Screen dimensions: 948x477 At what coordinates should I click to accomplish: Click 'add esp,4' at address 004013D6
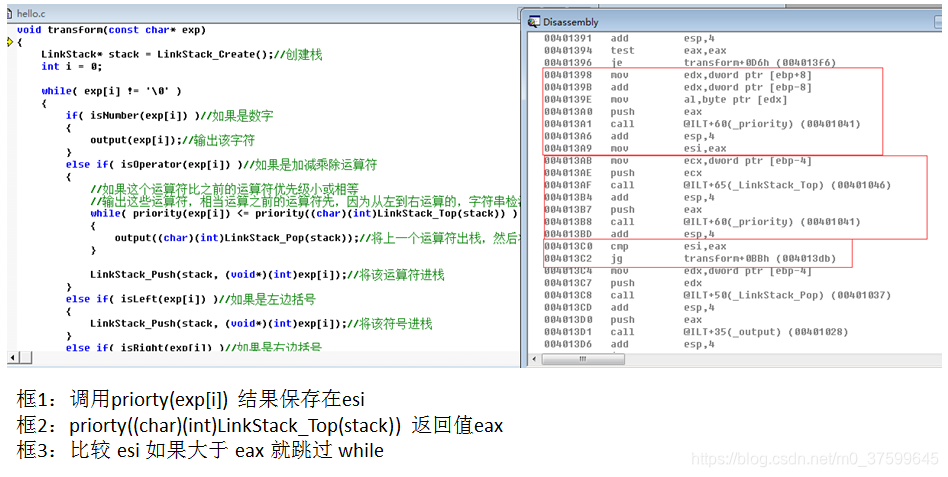coord(629,345)
